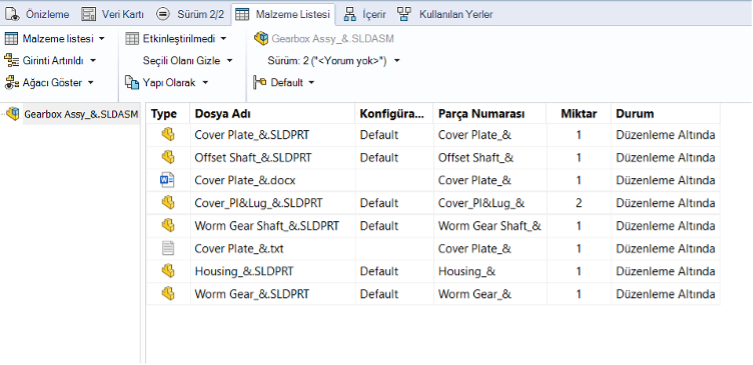Click the text file icon for Cover Plate_&.txt
This screenshot has width=753, height=365.
click(168, 248)
